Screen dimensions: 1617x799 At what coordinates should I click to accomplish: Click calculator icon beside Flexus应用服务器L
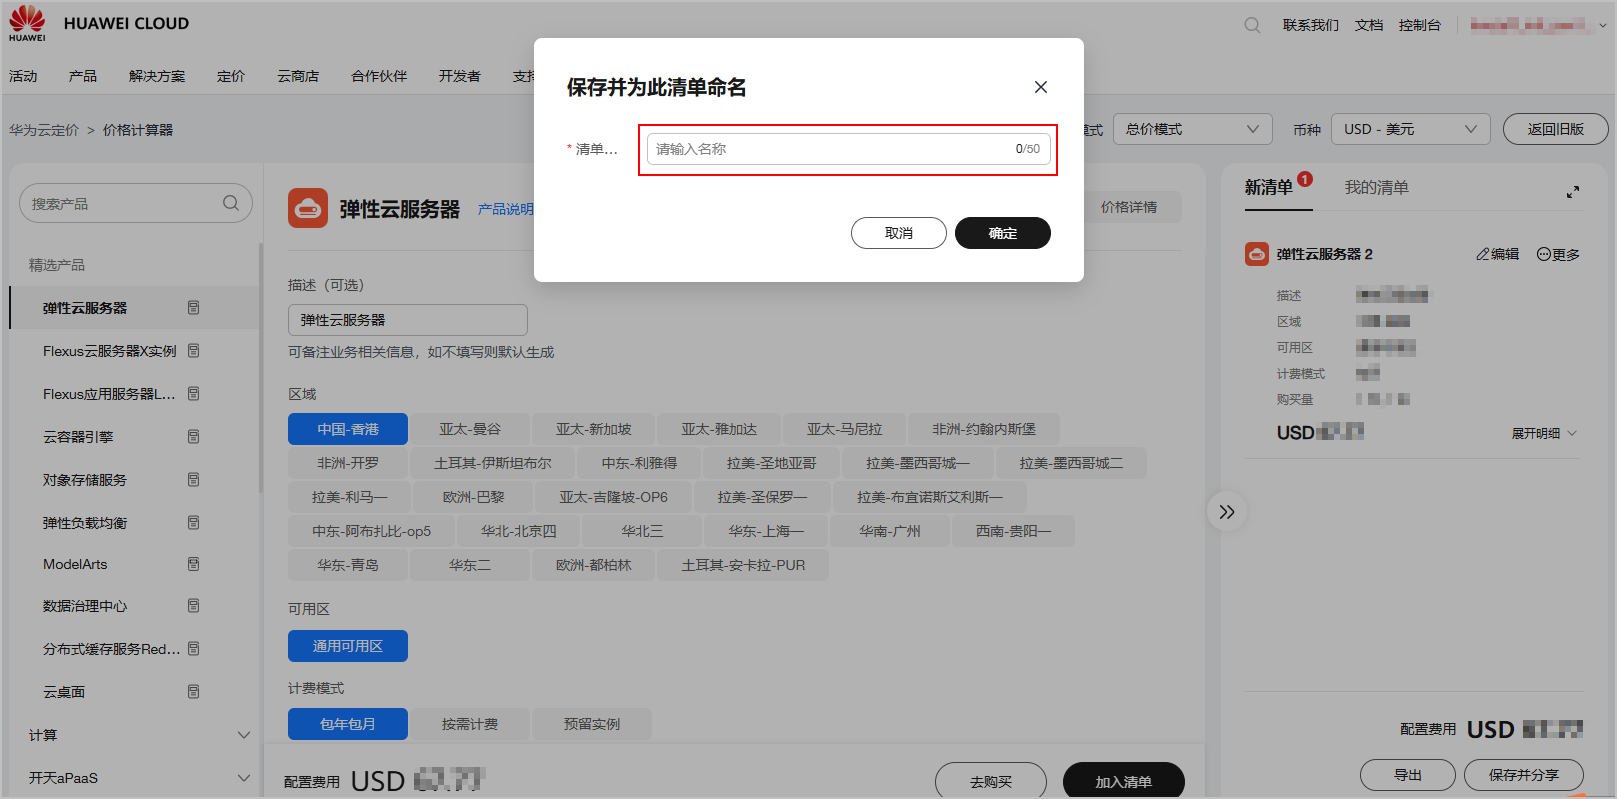point(194,394)
